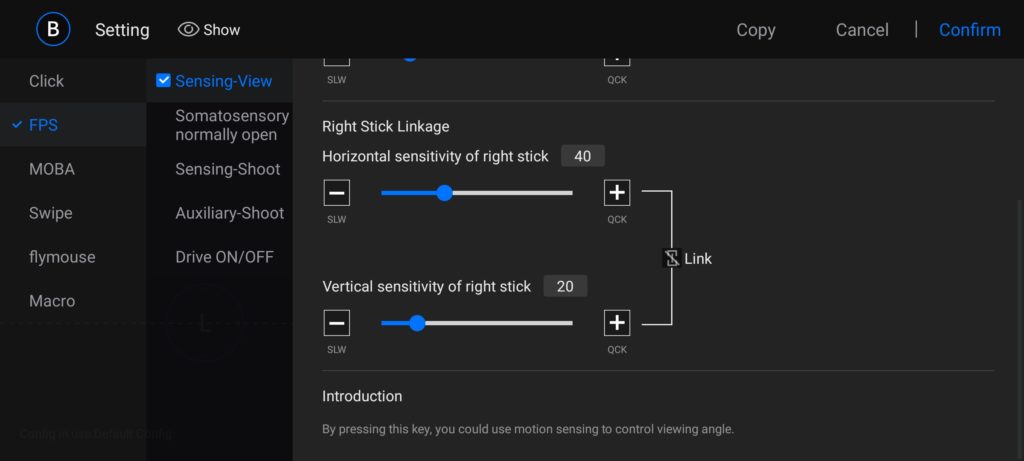Screen dimensions: 1024x461
Task: Select Somatosensory normally open option
Action: [x=231, y=125]
